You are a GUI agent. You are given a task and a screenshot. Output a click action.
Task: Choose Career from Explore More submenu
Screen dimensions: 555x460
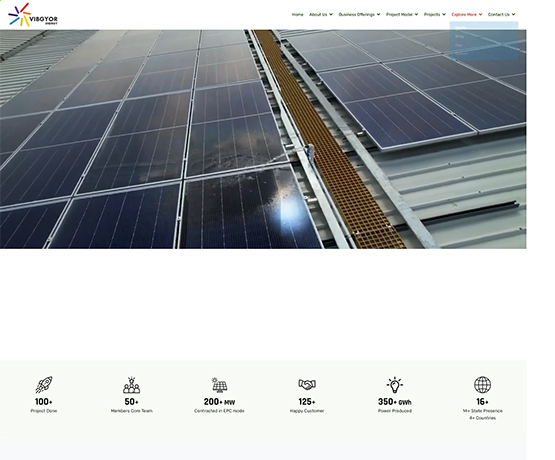pos(461,54)
